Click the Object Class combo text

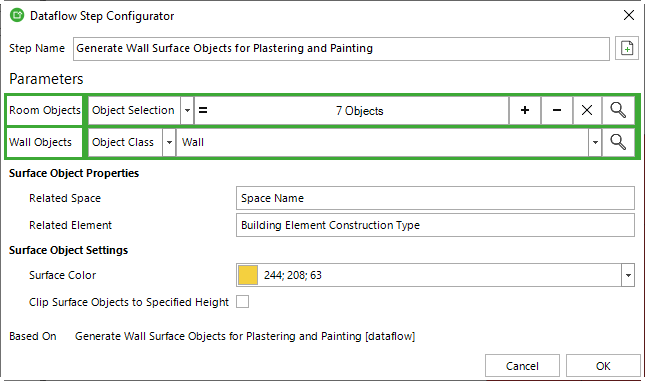coord(123,142)
